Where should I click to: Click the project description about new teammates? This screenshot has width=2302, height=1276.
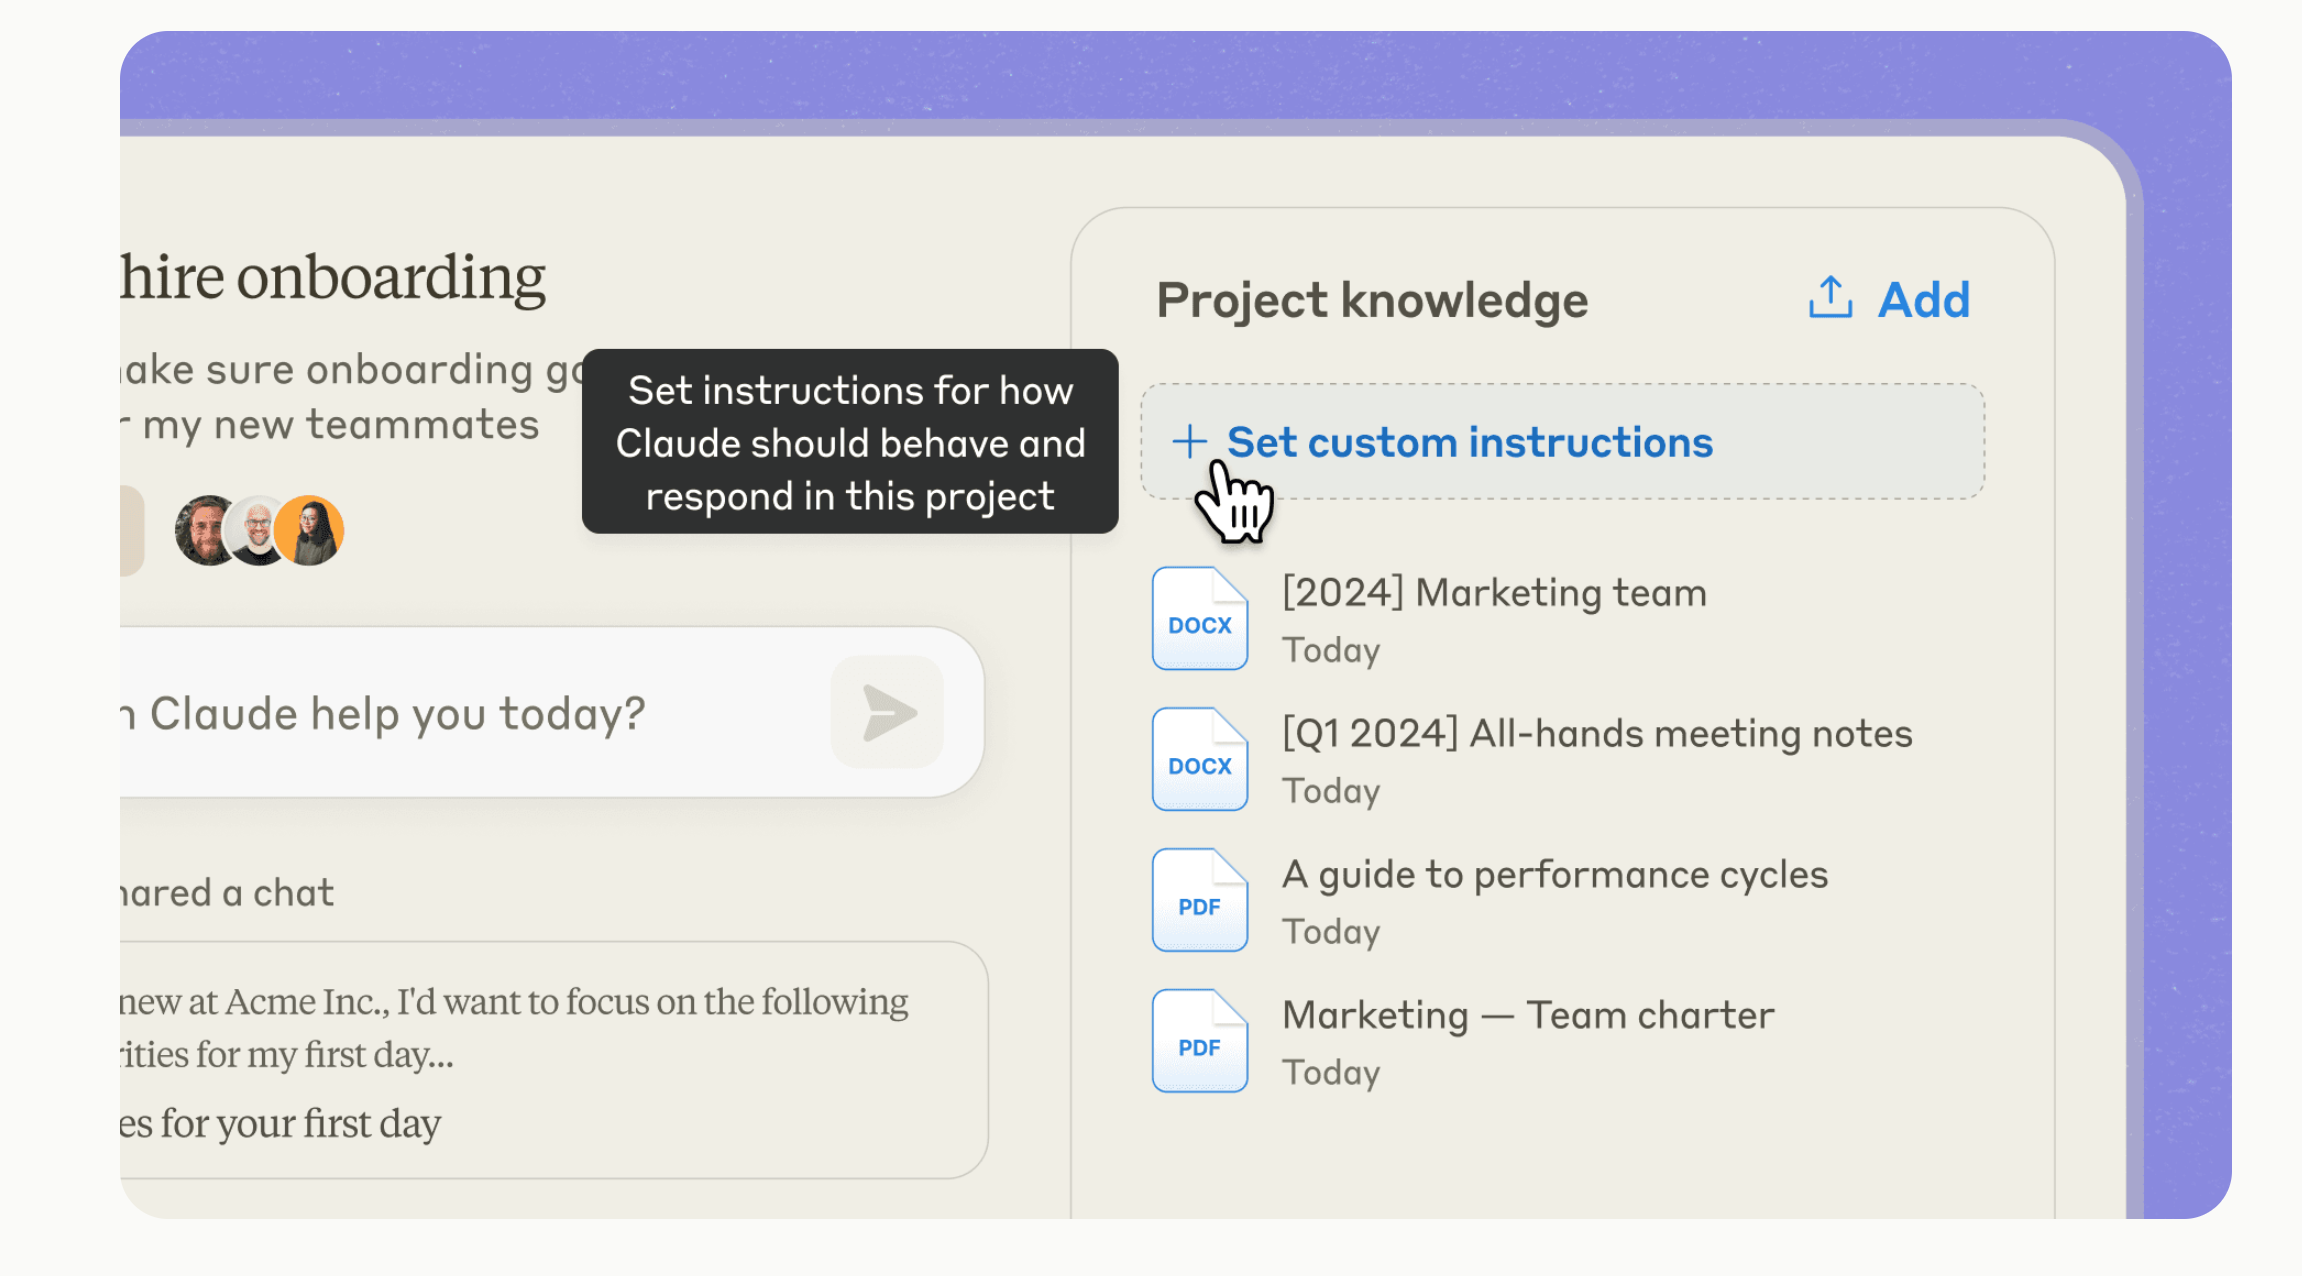352,397
